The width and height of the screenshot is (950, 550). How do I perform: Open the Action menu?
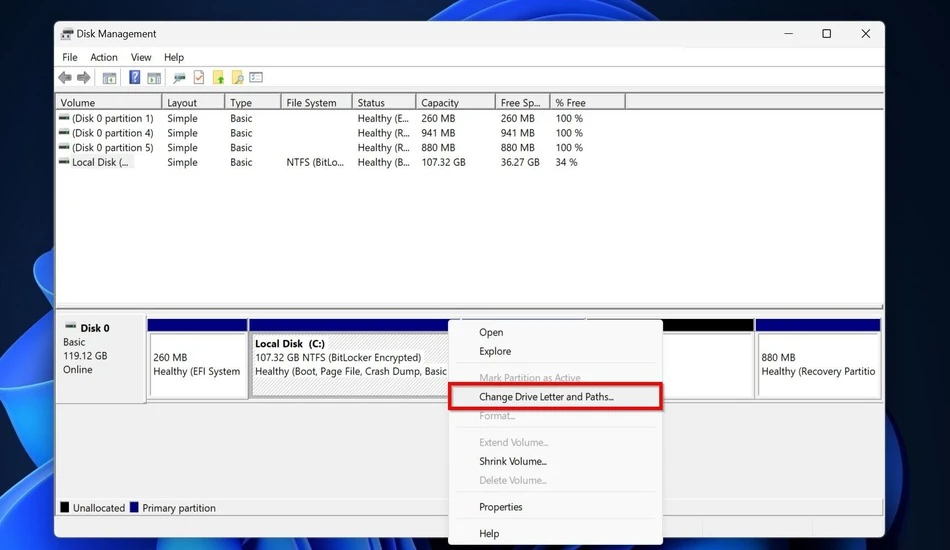click(x=104, y=57)
